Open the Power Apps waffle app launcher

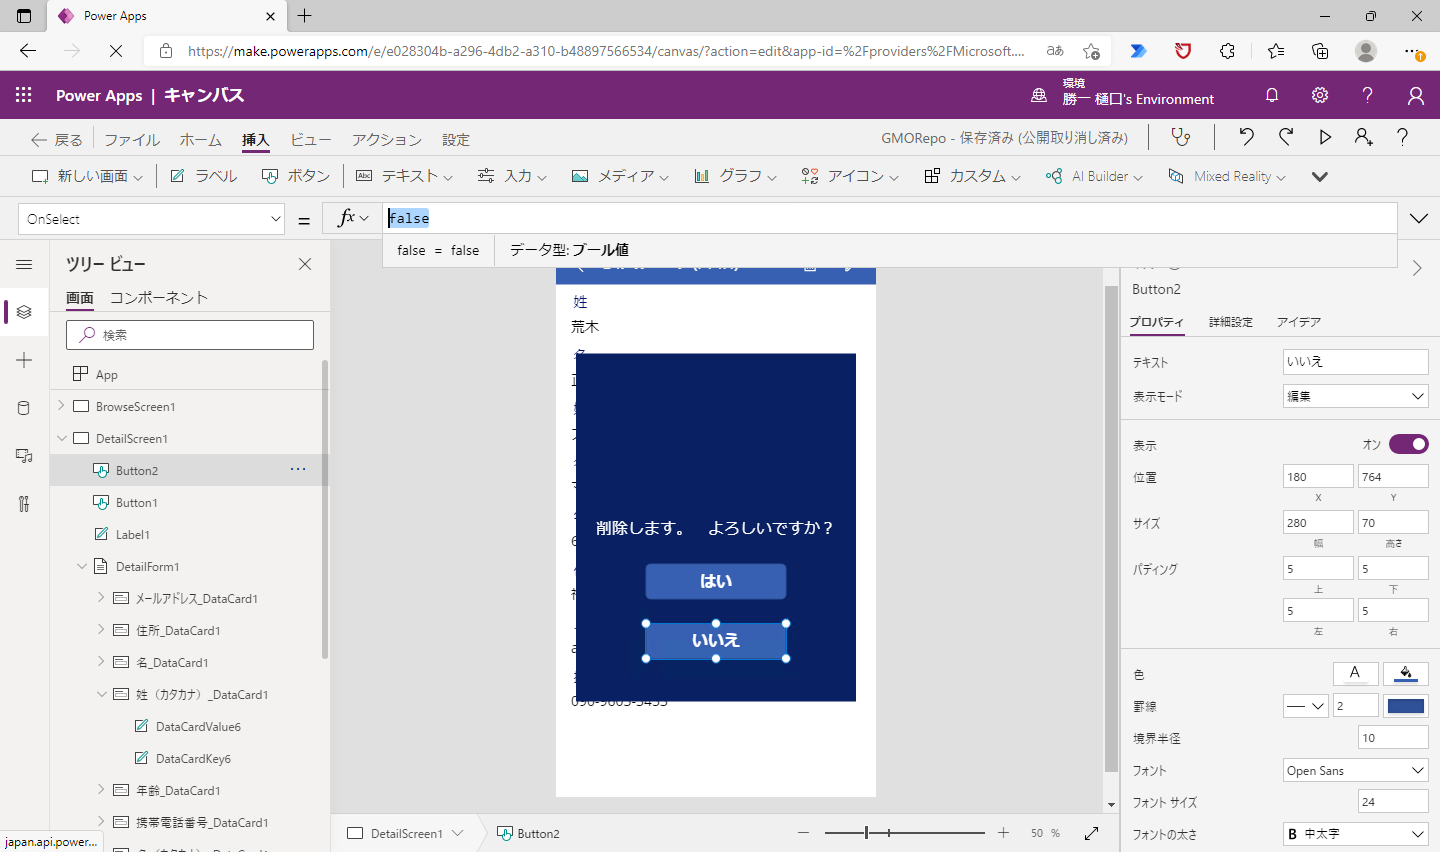pos(24,95)
